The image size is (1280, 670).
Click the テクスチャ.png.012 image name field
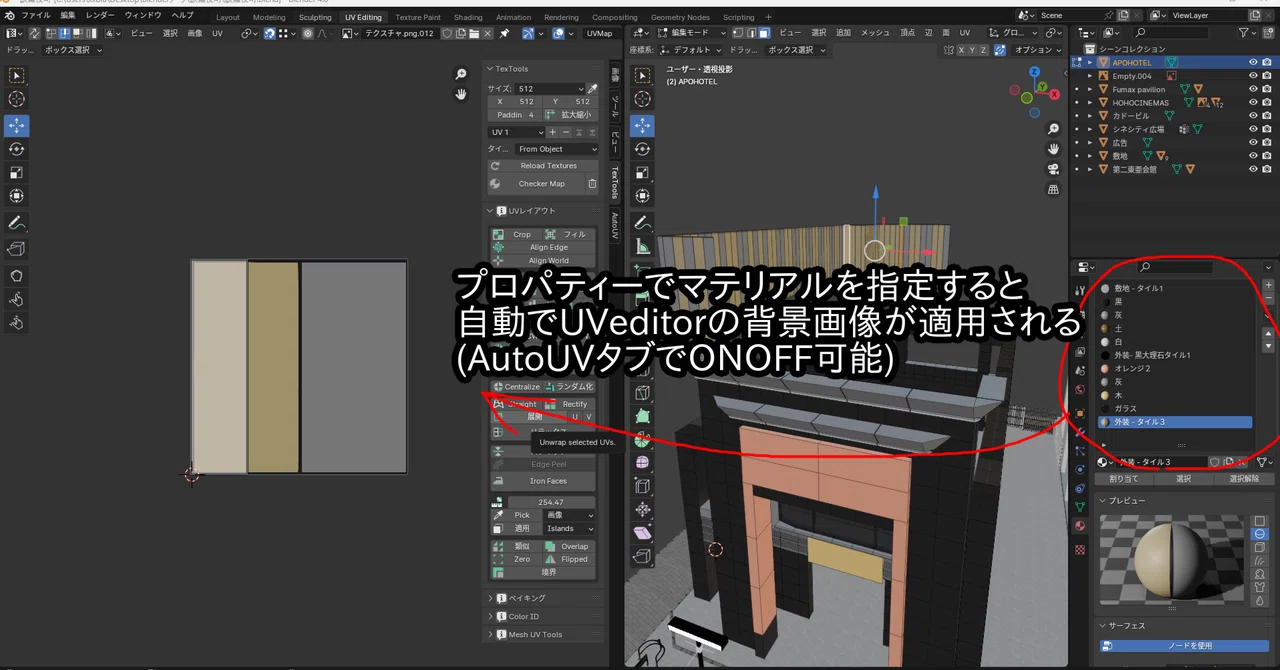click(x=398, y=33)
